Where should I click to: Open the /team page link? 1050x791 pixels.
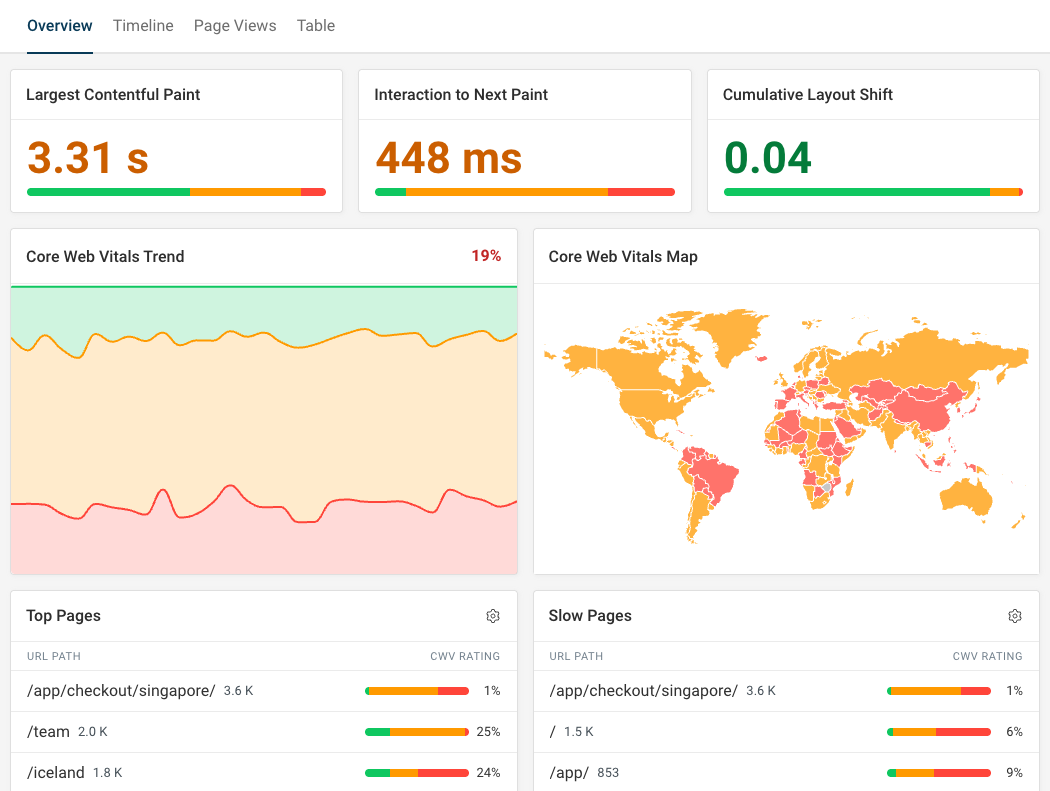48,731
